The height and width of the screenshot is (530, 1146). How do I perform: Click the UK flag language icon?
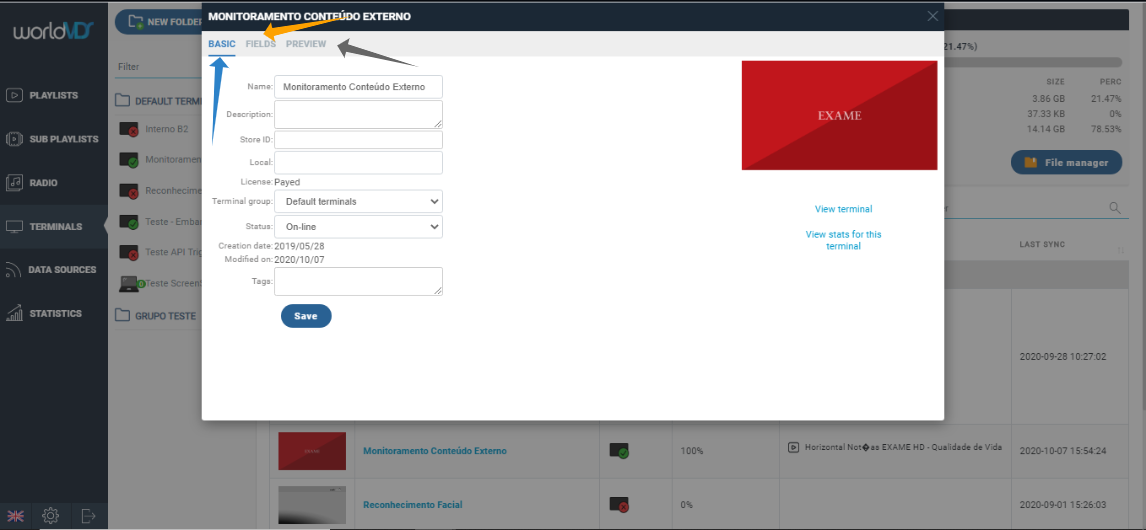pyautogui.click(x=15, y=515)
